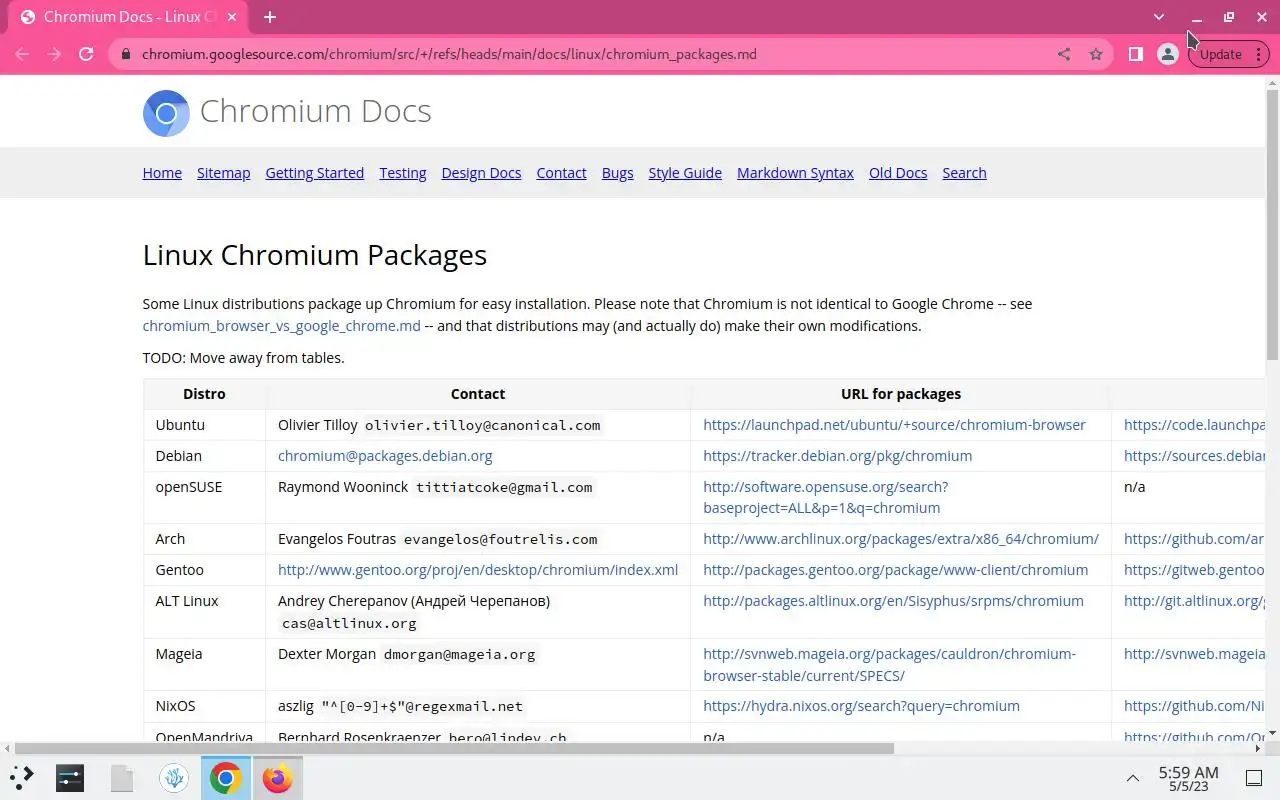Image resolution: width=1280 pixels, height=800 pixels.
Task: Open the archlinux.org packages chromium link
Action: pyautogui.click(x=900, y=539)
